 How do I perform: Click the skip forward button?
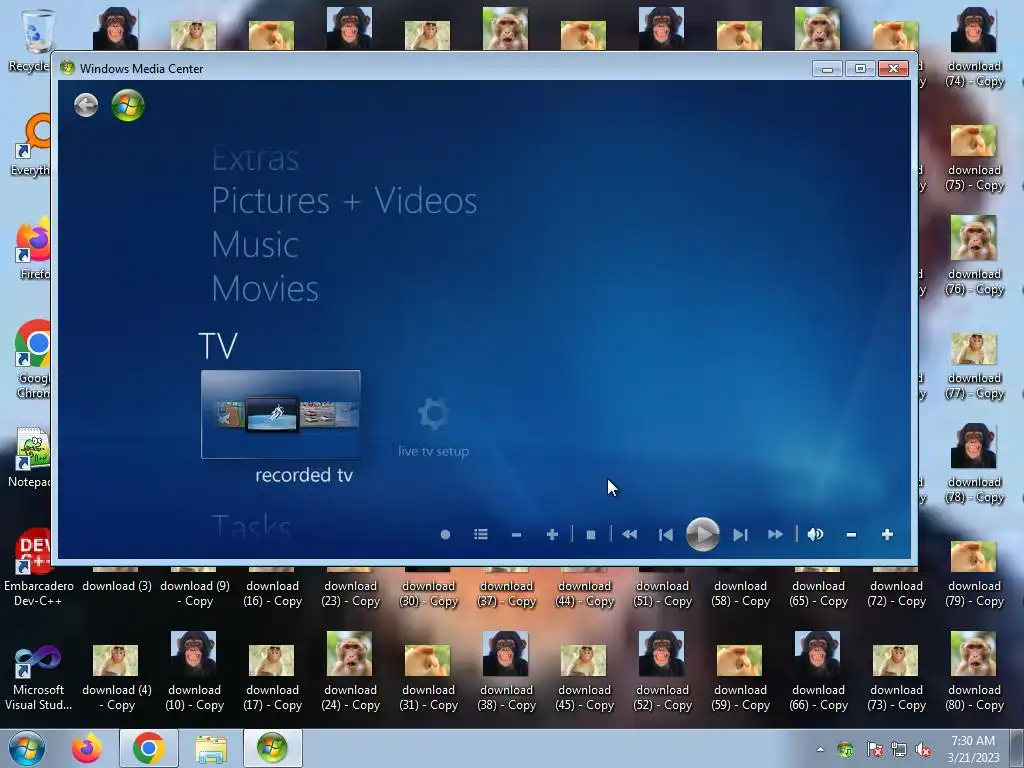740,535
